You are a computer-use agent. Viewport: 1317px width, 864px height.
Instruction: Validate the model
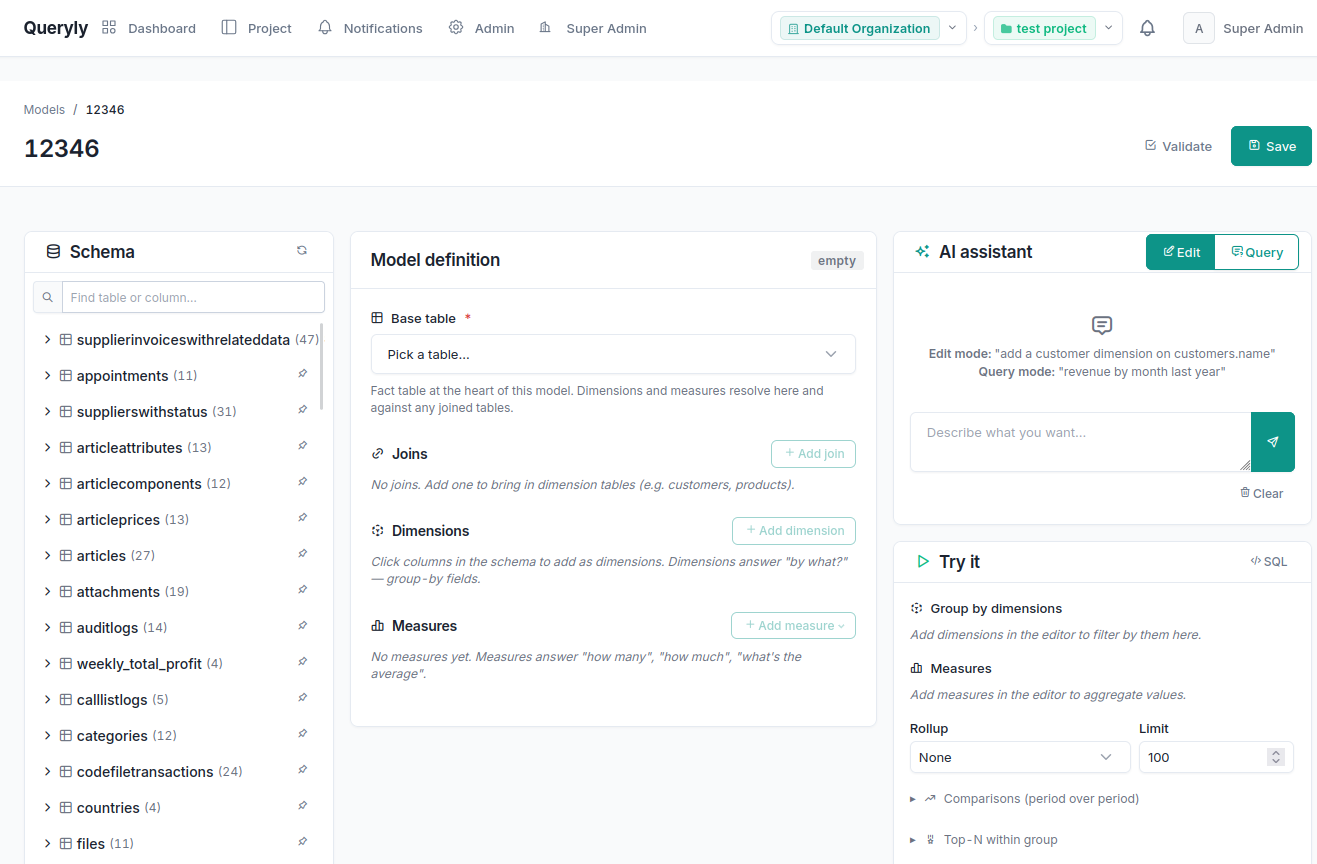tap(1178, 146)
